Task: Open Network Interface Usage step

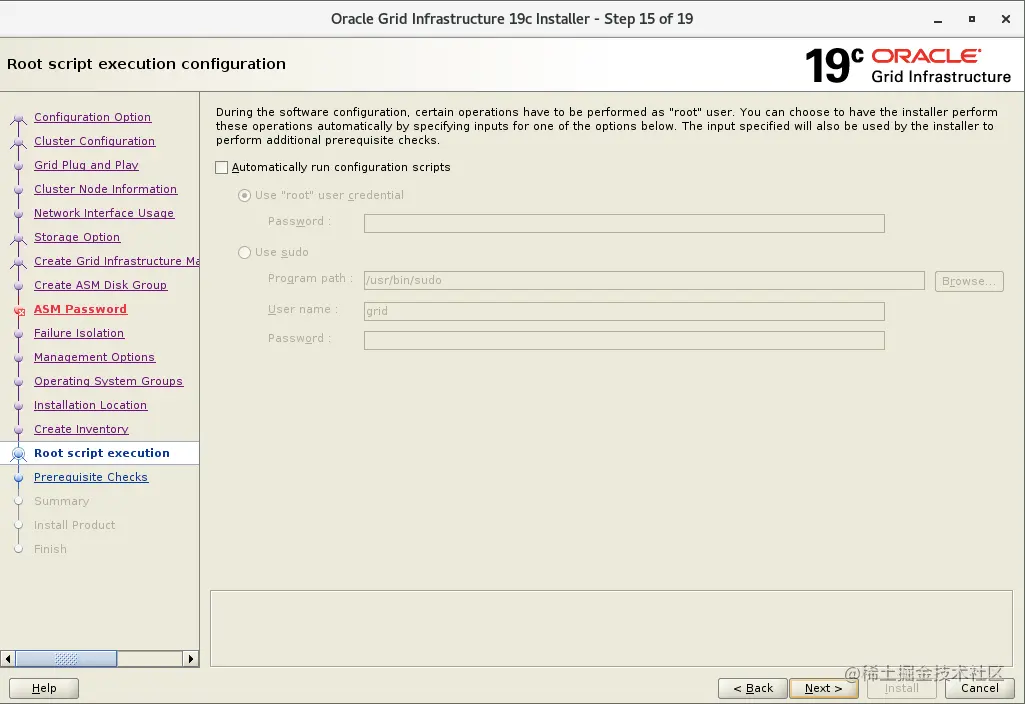Action: click(x=104, y=213)
